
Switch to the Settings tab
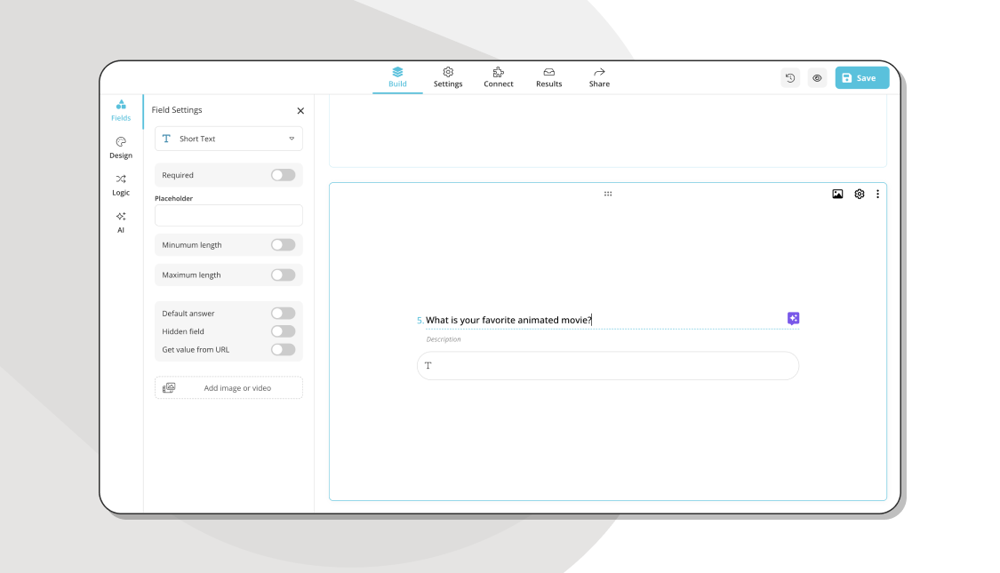(448, 77)
